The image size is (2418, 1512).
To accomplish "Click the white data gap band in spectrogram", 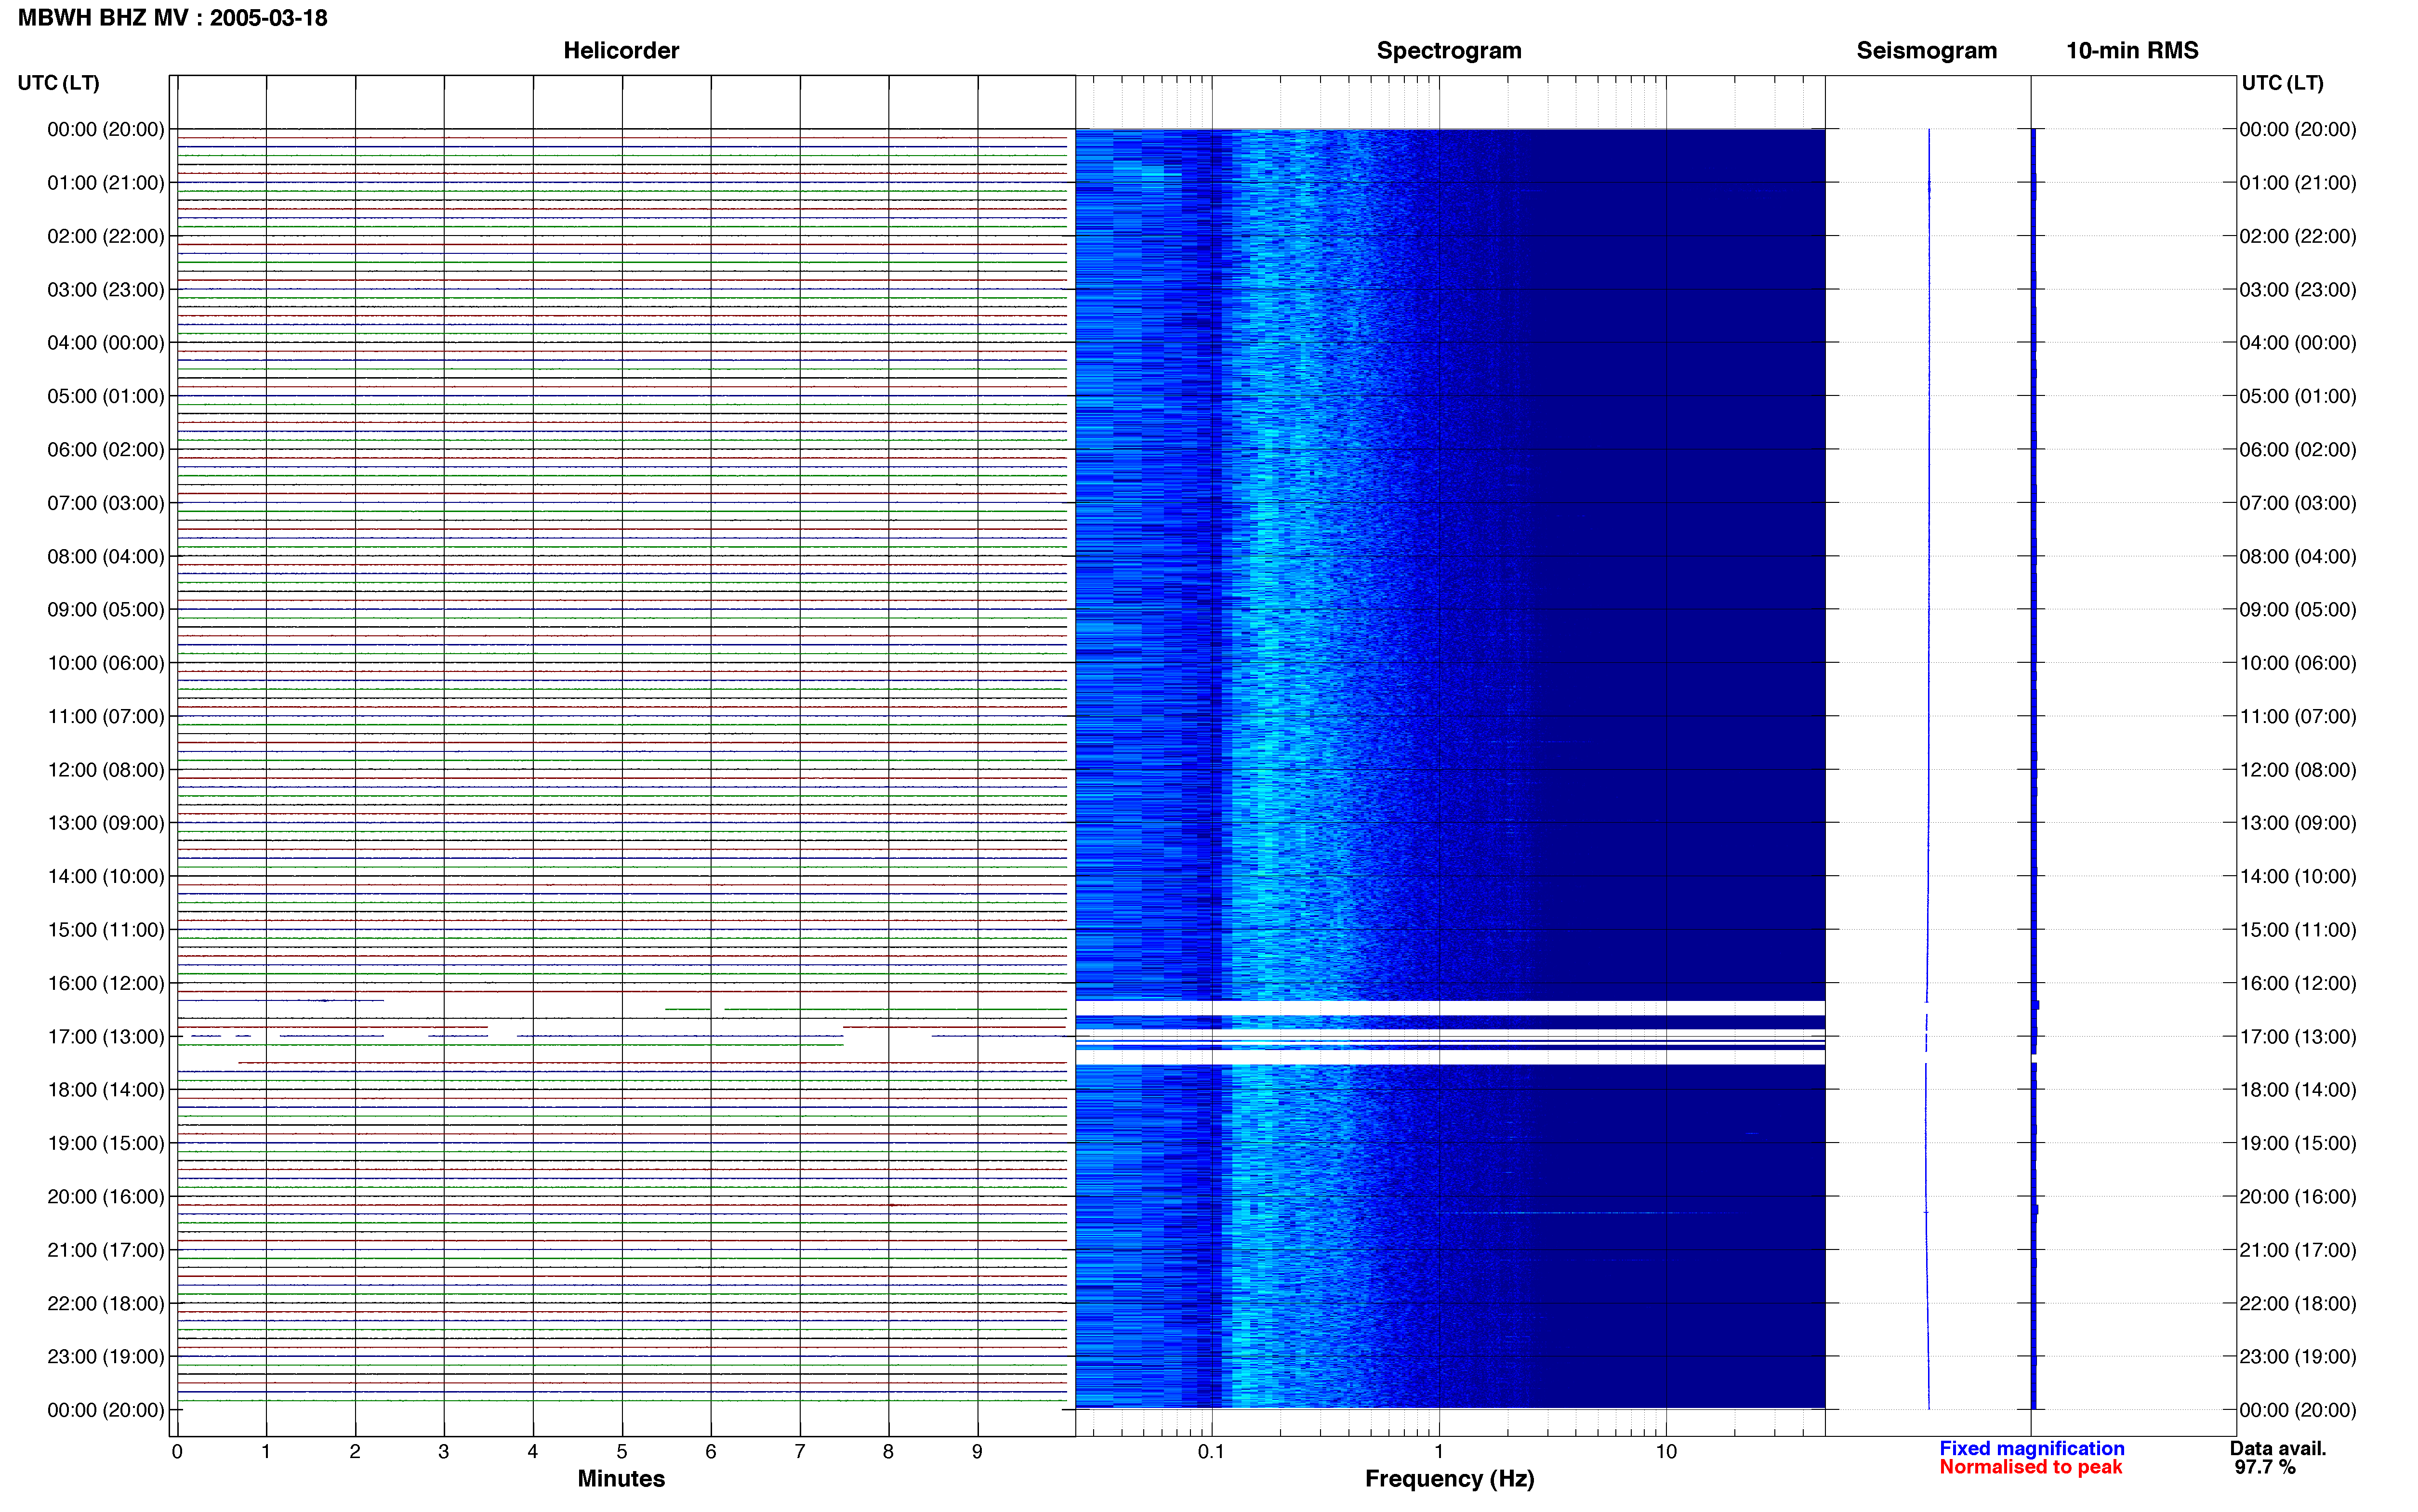I will coord(1450,1008).
